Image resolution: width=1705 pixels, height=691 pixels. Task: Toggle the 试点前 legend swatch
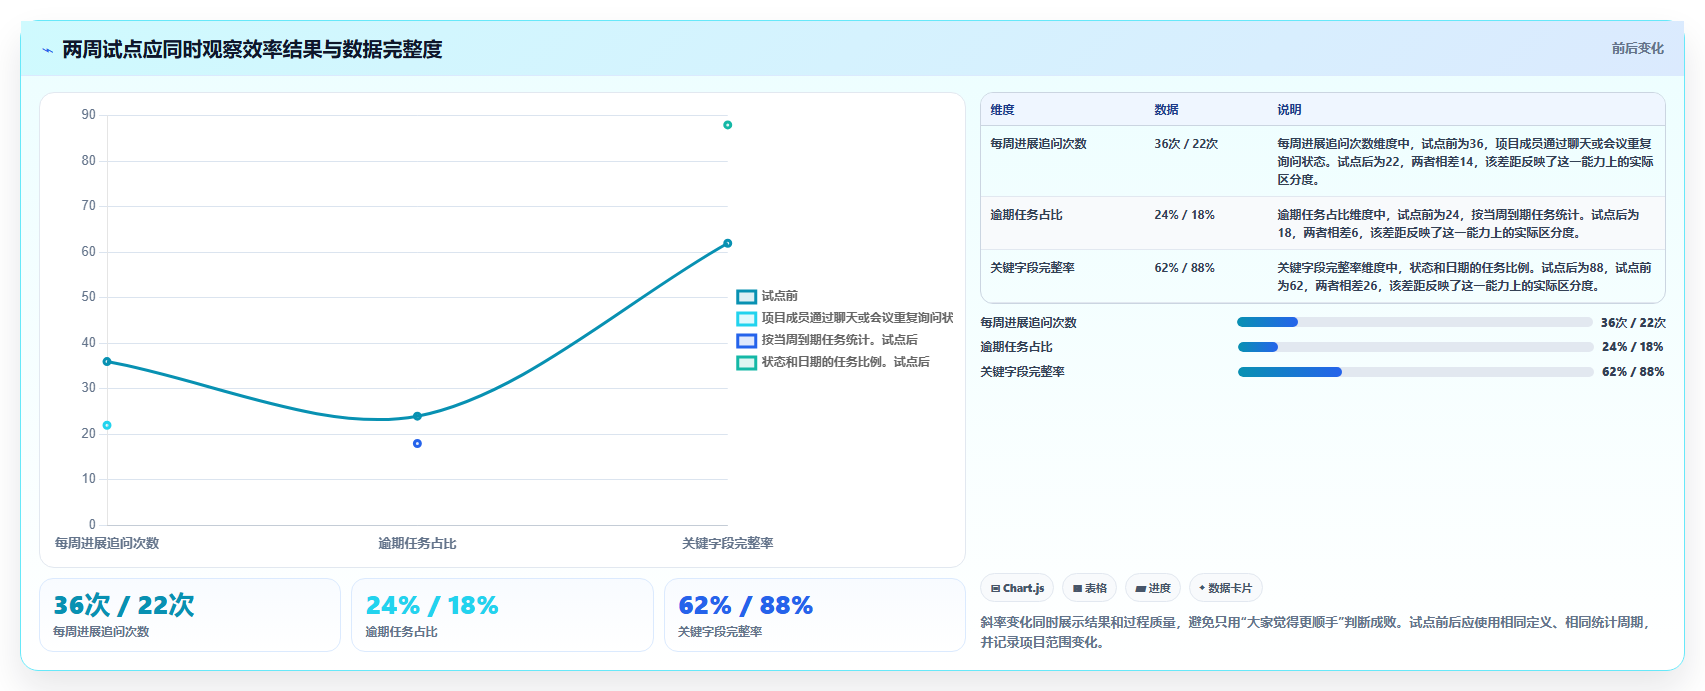pos(746,297)
